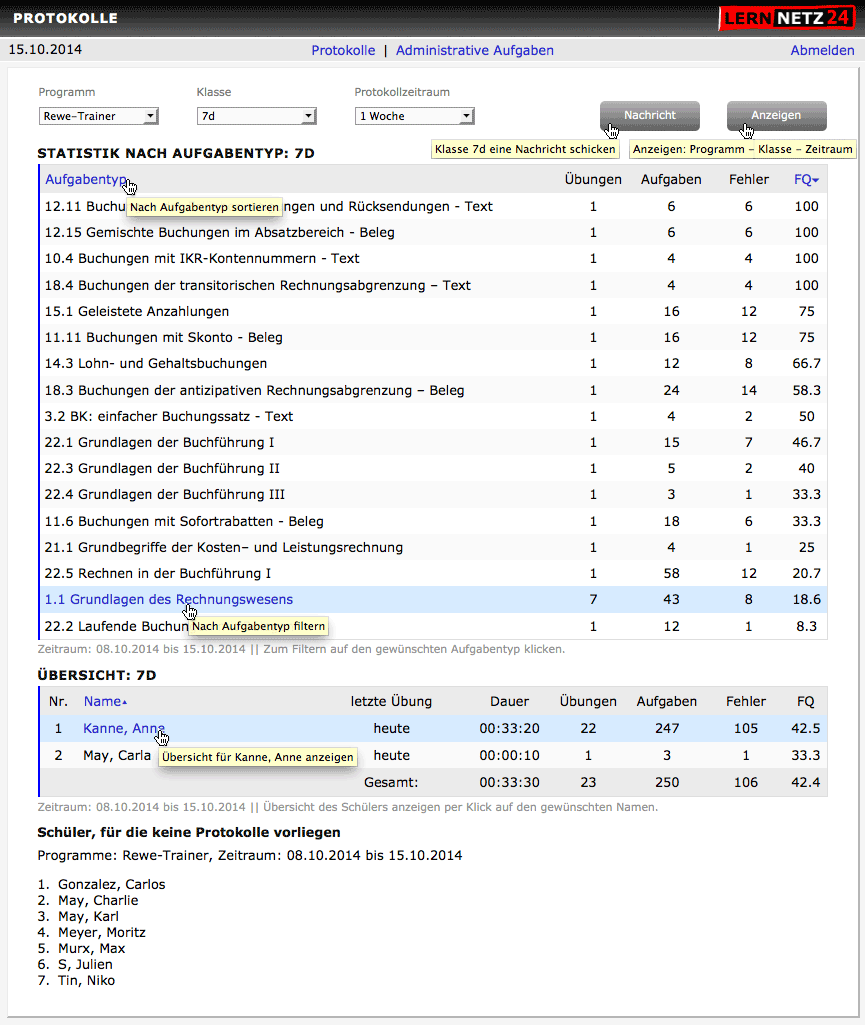Sort overview by Name column header
865x1025 pixels.
[x=105, y=701]
